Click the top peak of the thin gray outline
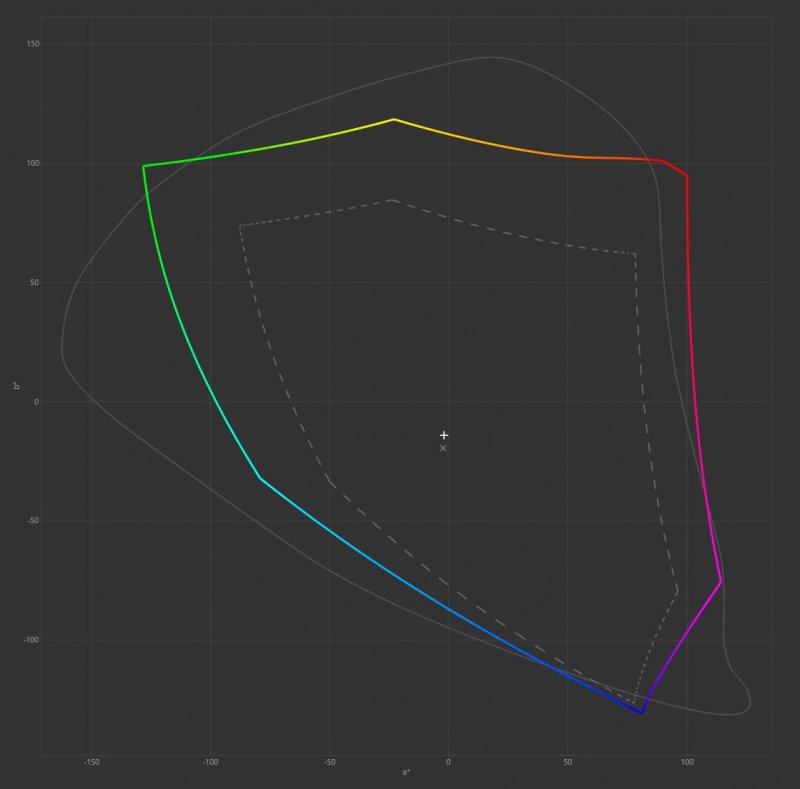 490,57
